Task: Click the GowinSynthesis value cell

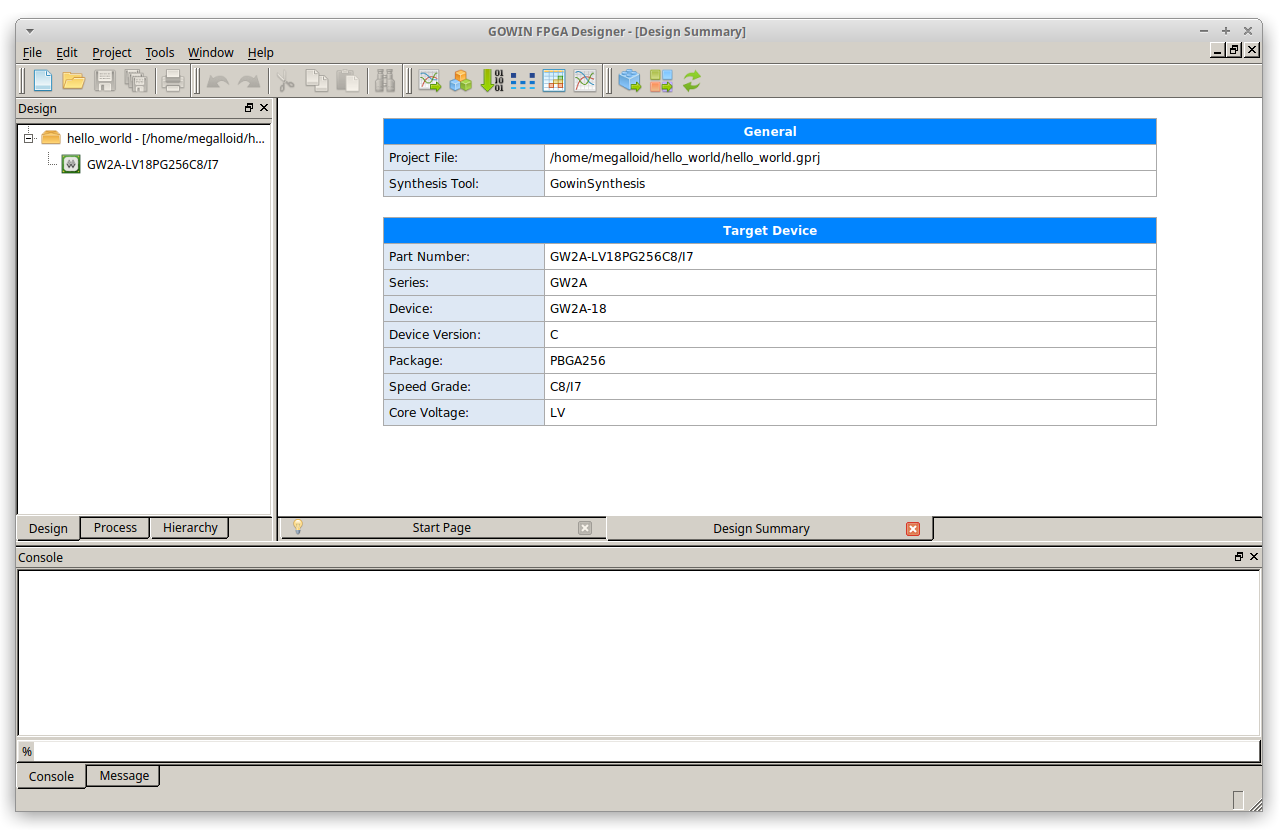Action: point(850,184)
